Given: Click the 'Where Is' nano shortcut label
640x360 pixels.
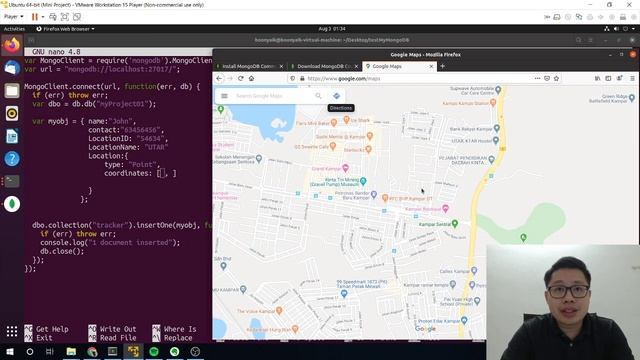Looking at the screenshot, I should point(180,329).
